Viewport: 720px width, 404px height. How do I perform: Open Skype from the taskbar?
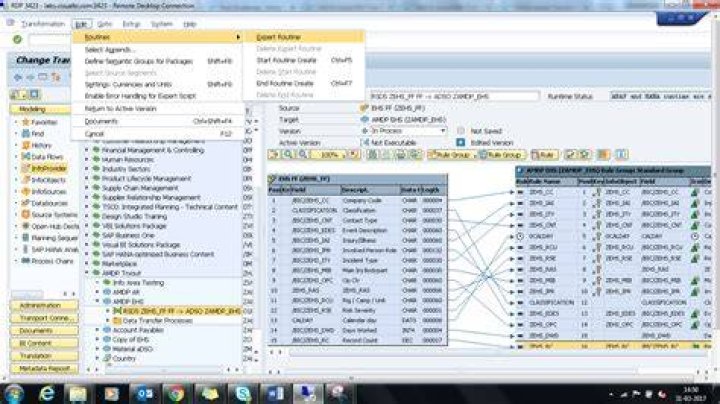pyautogui.click(x=242, y=393)
